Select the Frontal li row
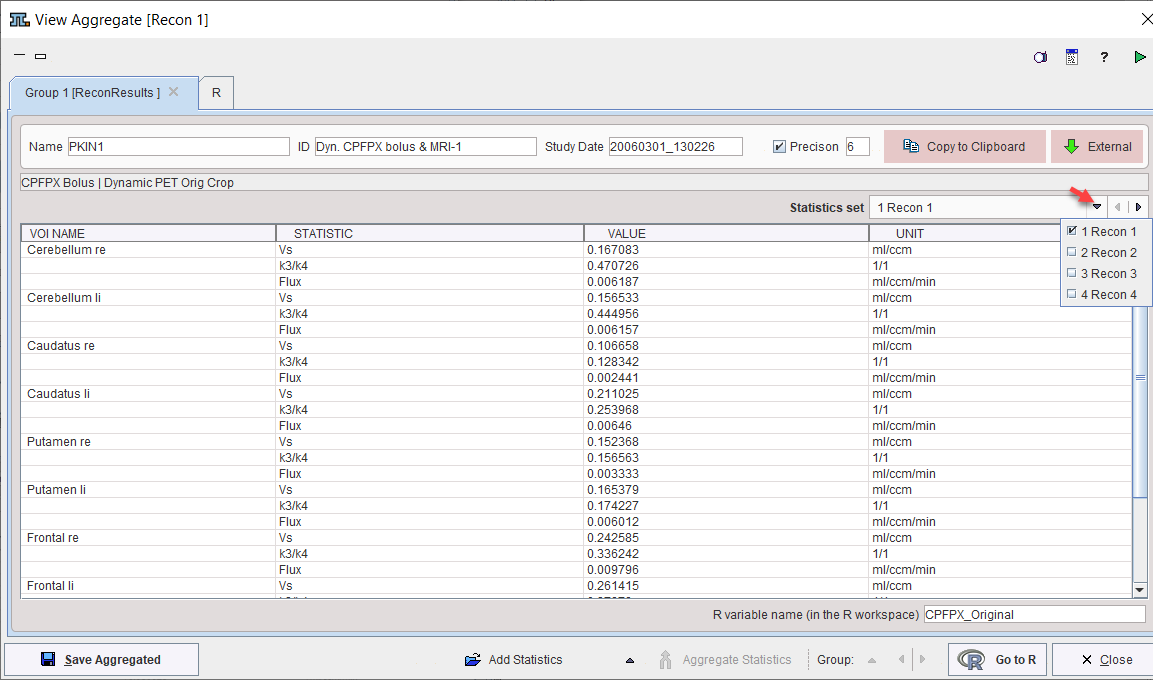The width and height of the screenshot is (1153, 680). tap(576, 586)
